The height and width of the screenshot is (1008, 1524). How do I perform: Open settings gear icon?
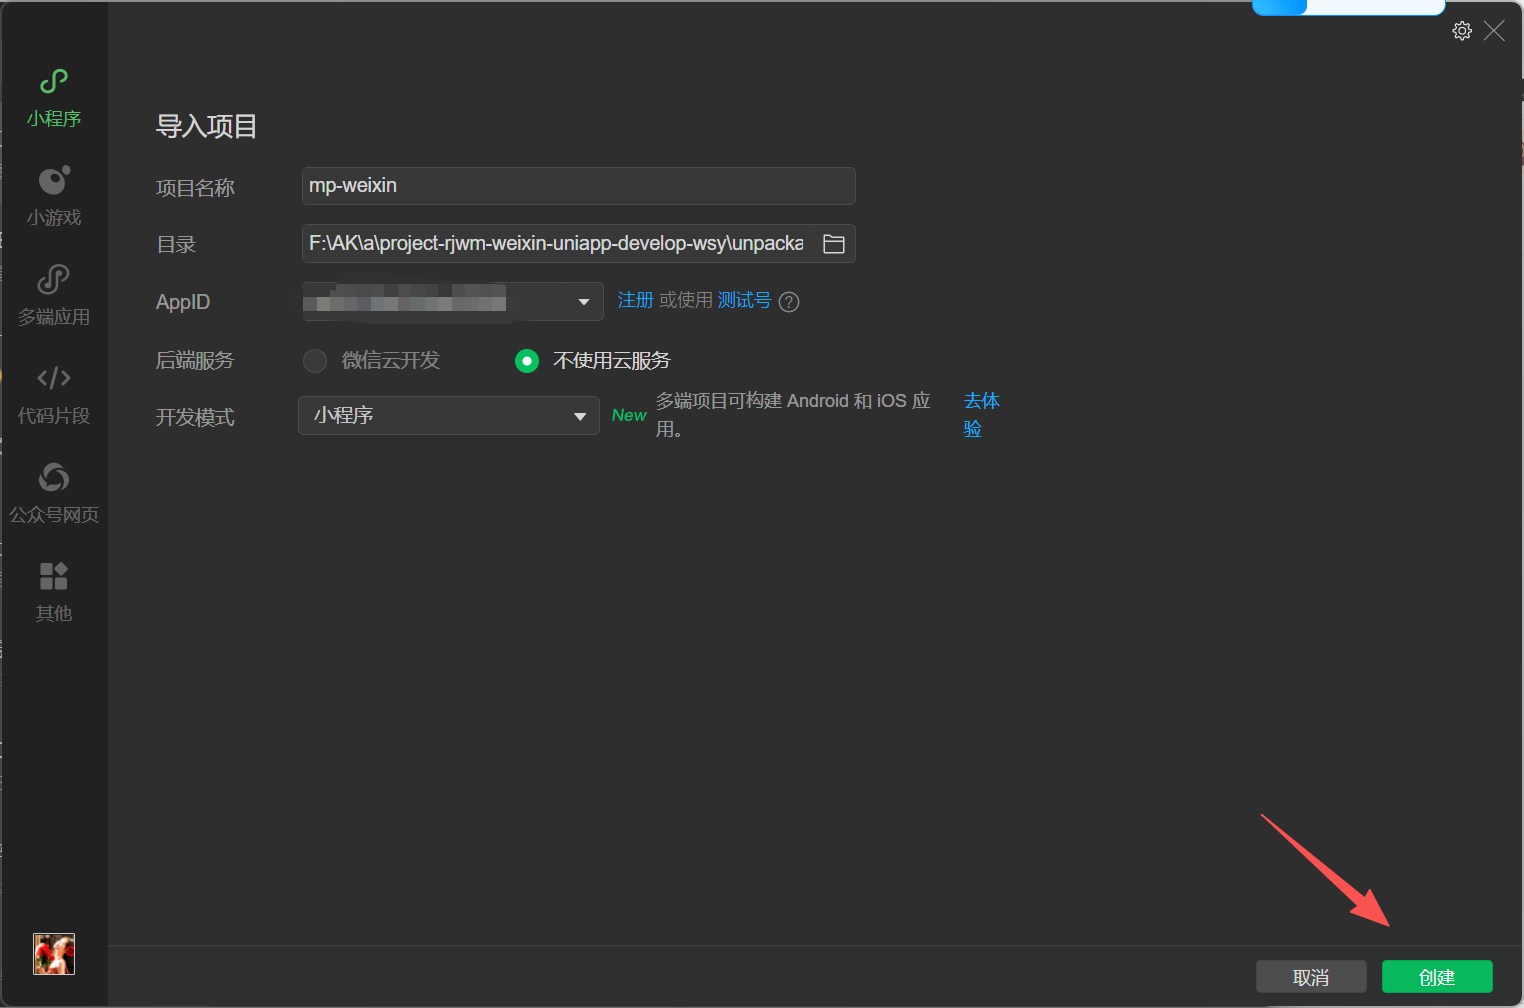coord(1462,31)
